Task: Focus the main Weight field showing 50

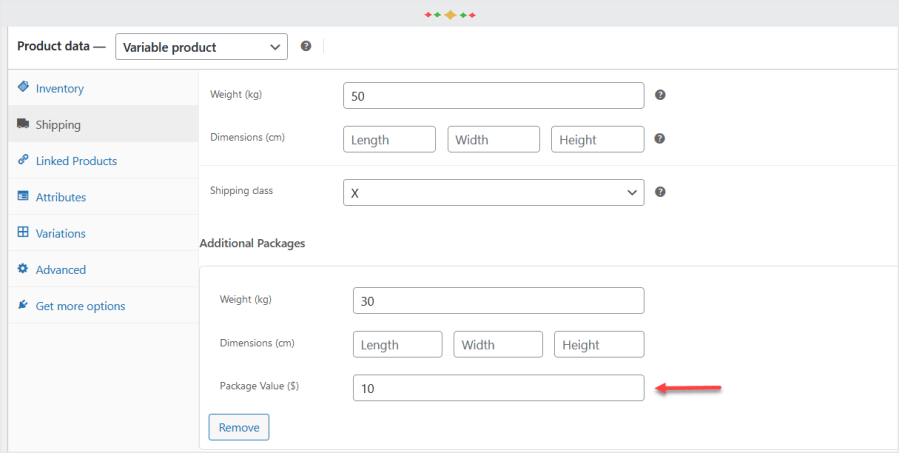Action: coord(493,96)
